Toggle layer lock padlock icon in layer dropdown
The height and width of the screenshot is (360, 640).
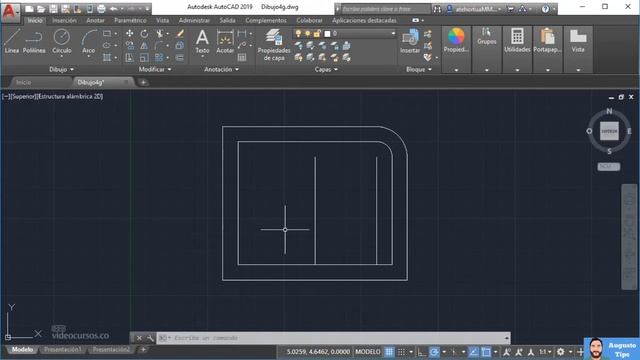(x=317, y=33)
